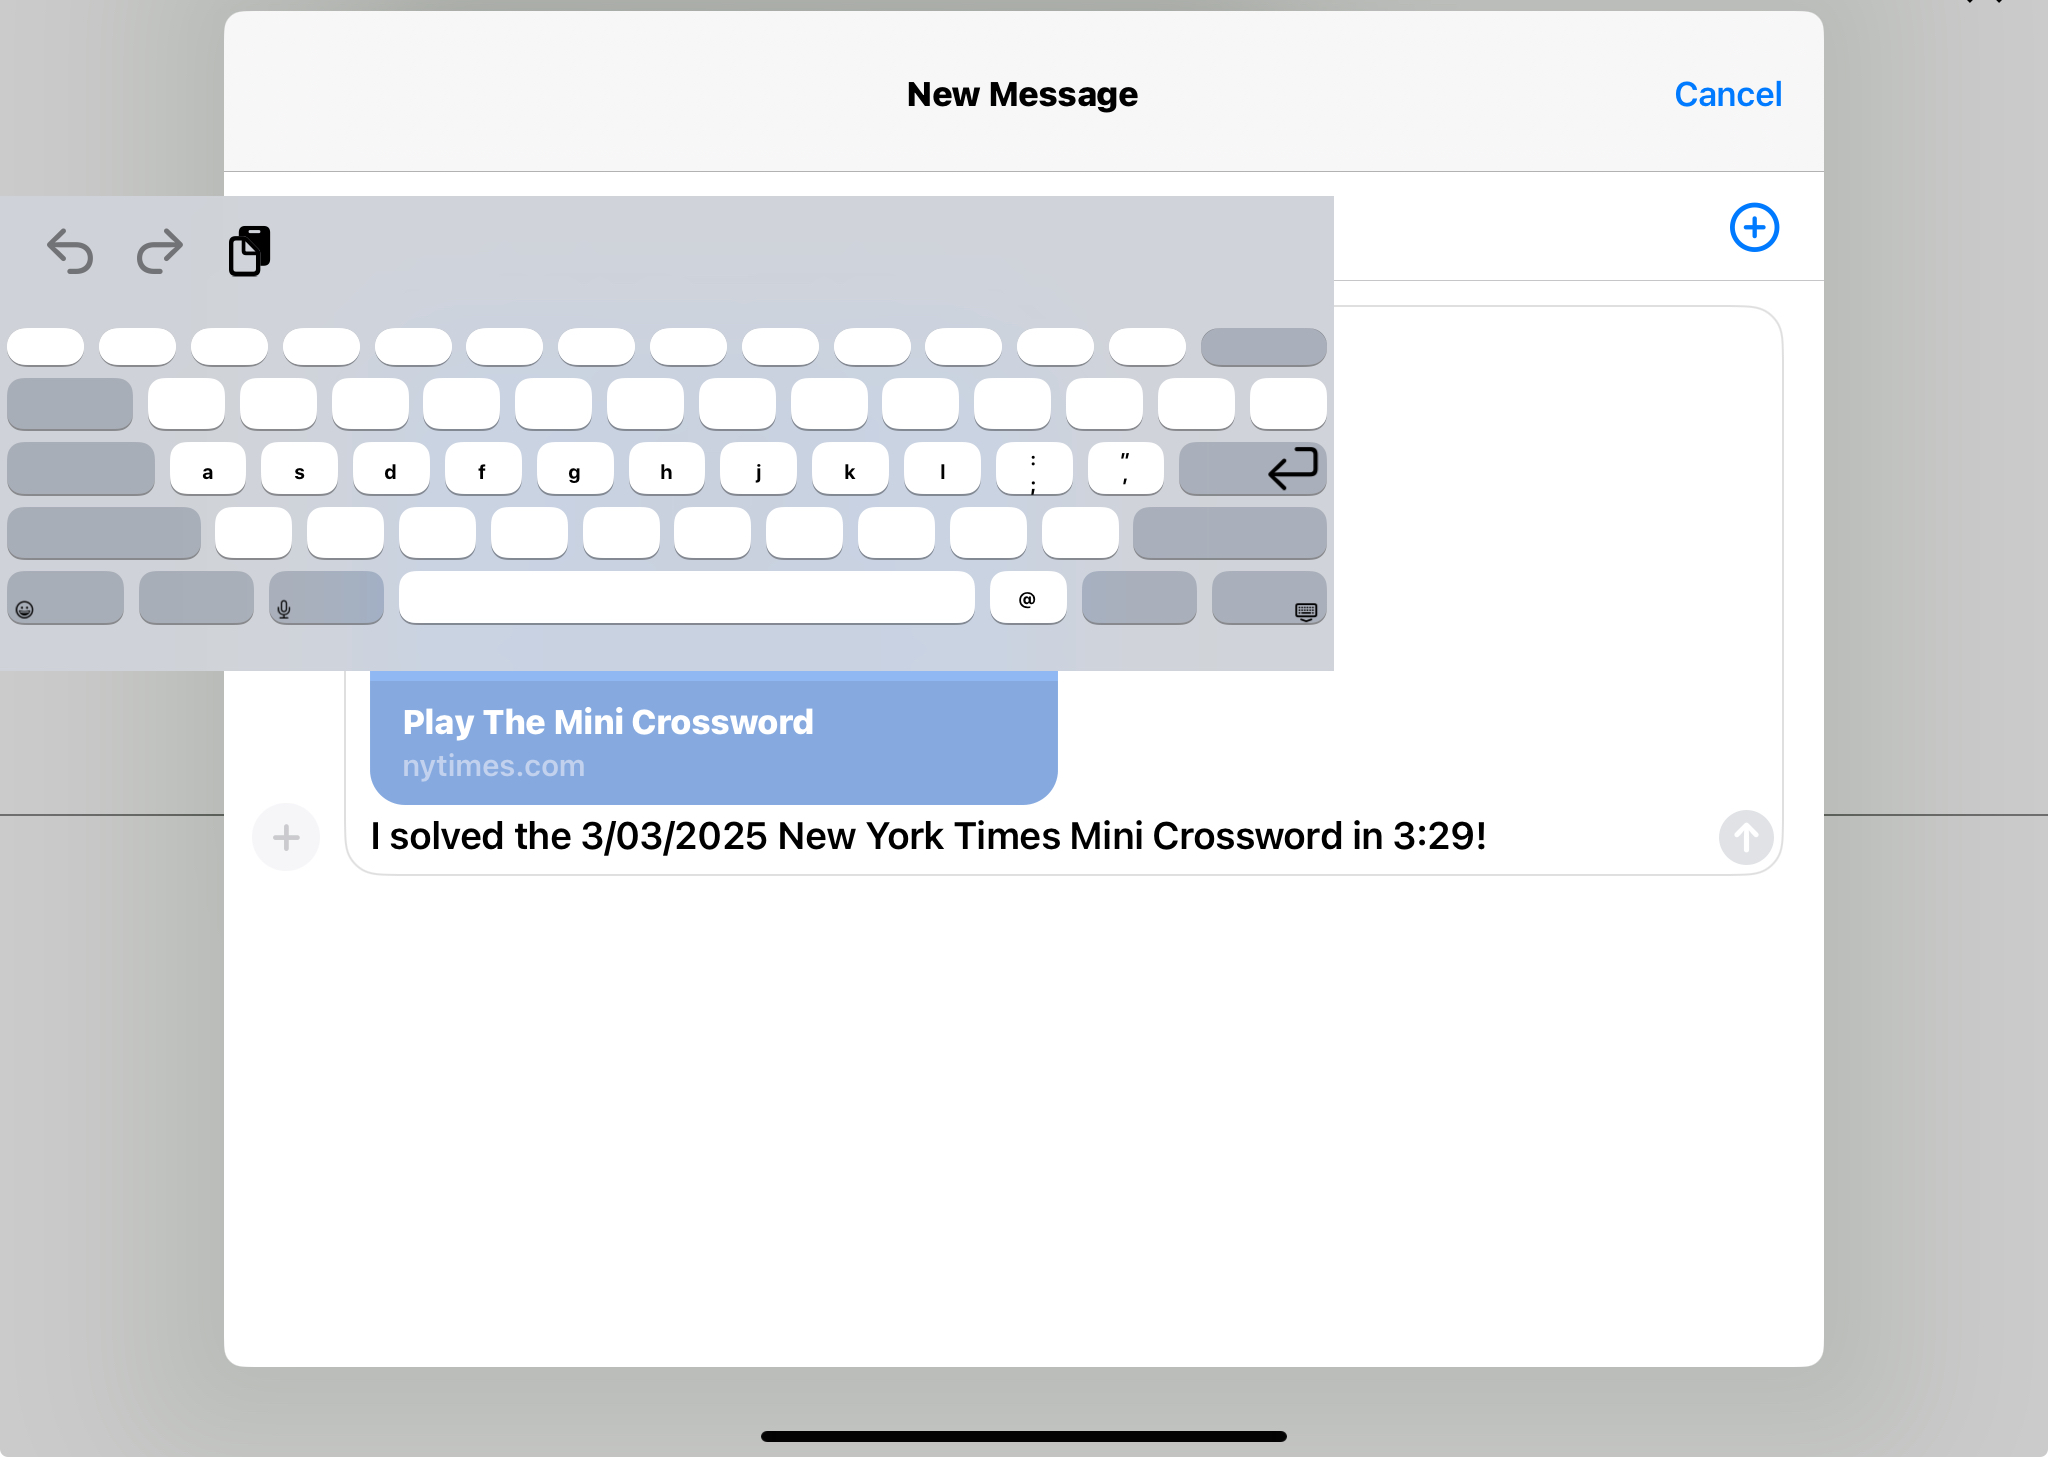Open Play The Mini Crossword link preview
Viewport: 2048px width, 1457px height.
(713, 741)
